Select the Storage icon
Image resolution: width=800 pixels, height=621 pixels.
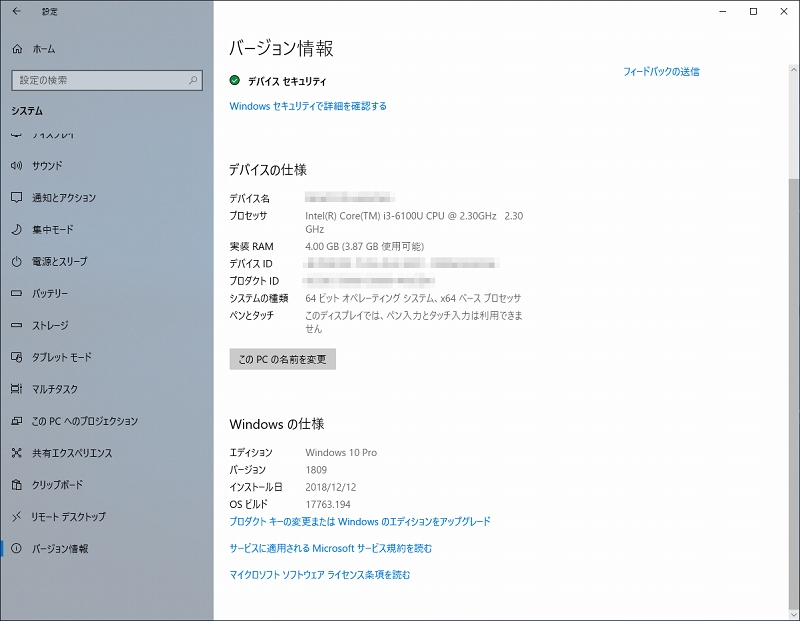click(x=17, y=325)
